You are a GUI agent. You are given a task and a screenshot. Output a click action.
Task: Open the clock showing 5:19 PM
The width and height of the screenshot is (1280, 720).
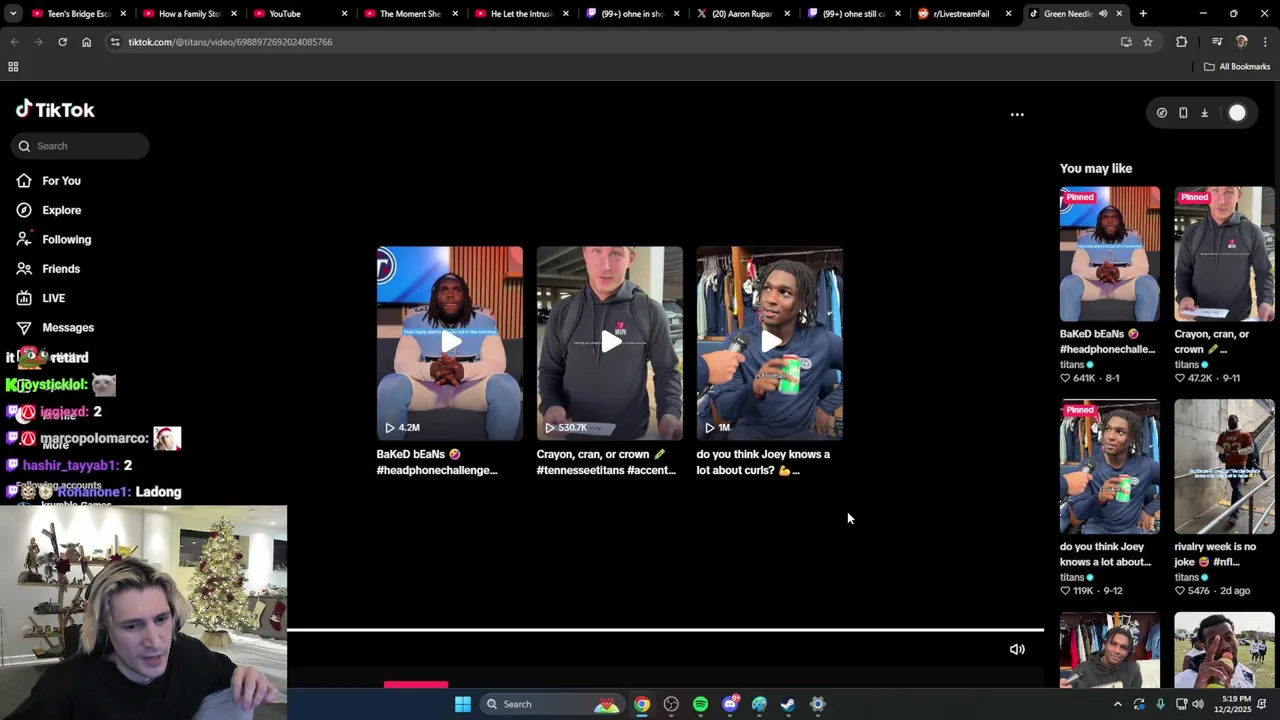coord(1236,704)
